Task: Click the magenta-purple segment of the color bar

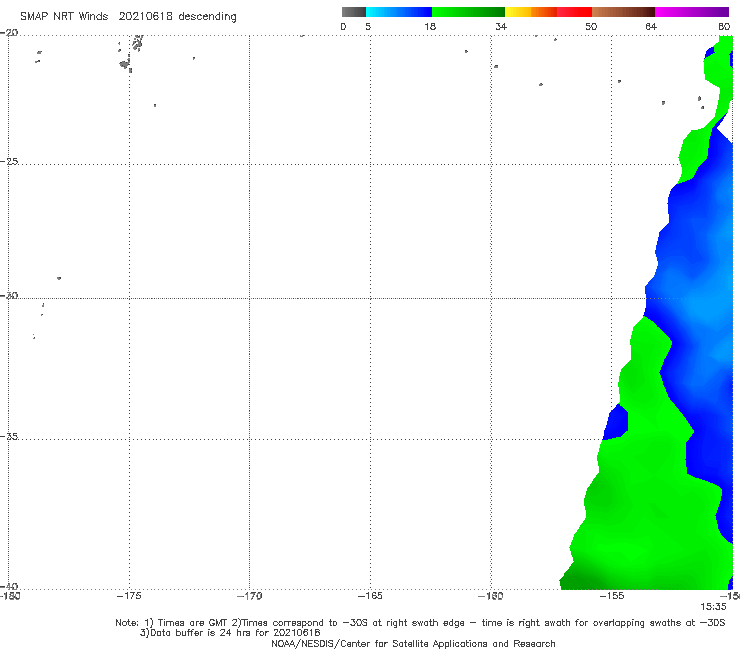Action: point(692,12)
